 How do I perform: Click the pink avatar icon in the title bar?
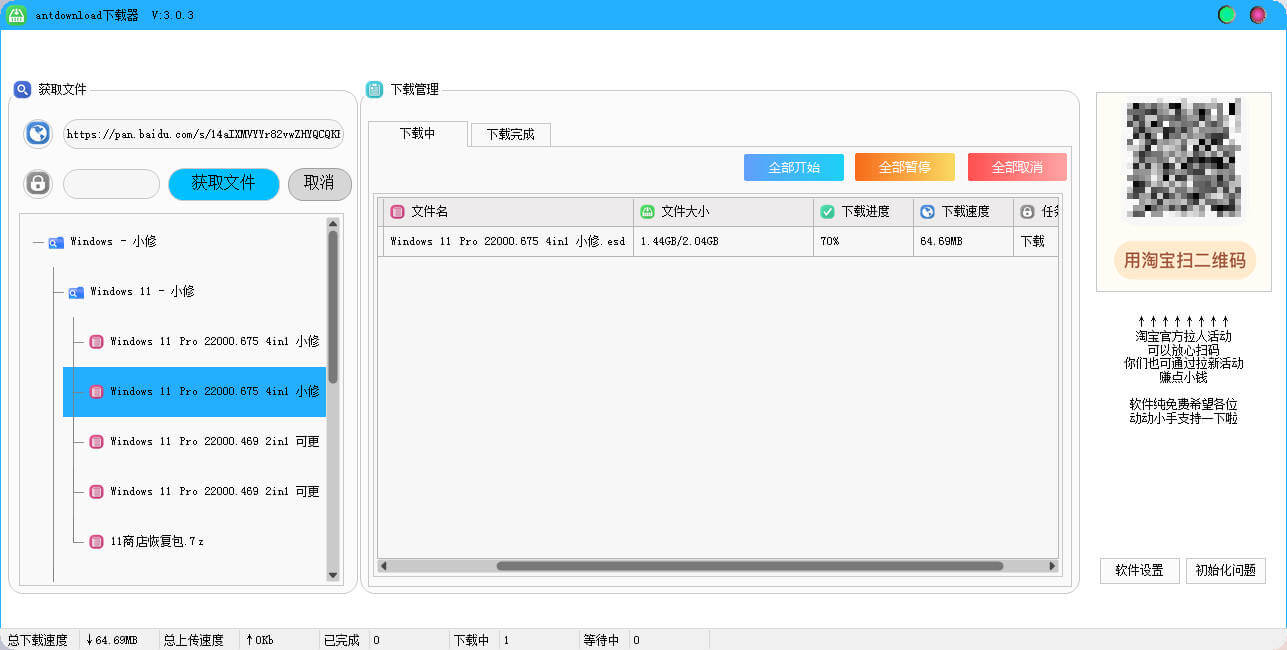tap(1255, 15)
